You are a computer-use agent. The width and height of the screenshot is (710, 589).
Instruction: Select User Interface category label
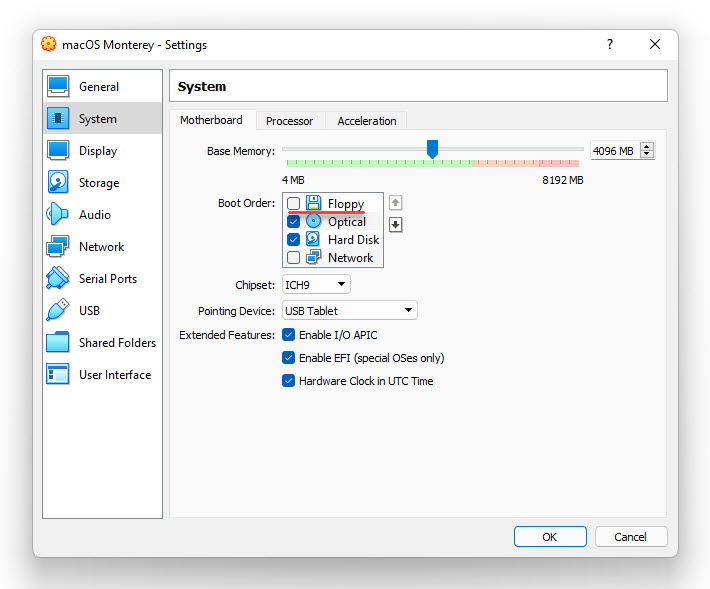pos(115,375)
